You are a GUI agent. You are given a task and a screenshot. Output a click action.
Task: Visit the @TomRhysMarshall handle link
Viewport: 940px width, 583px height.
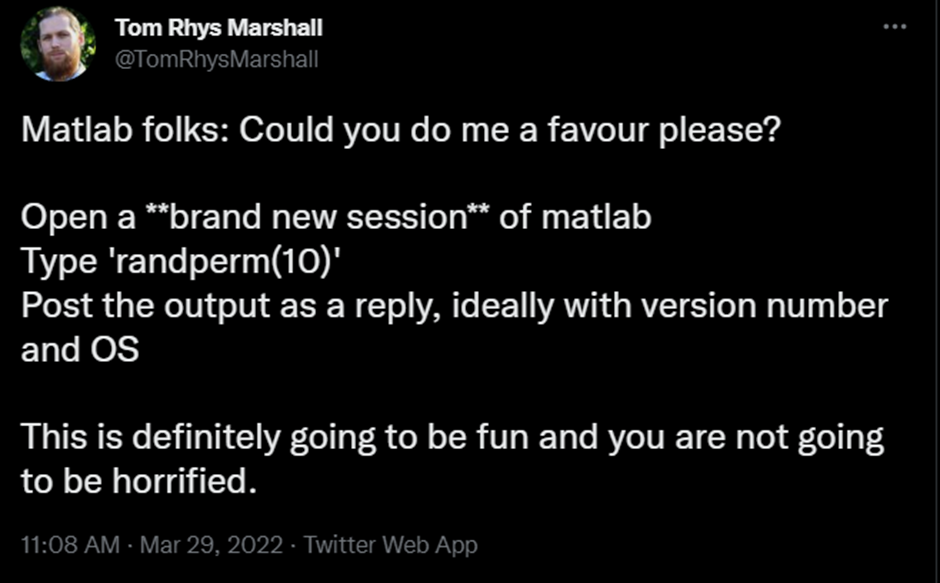pos(217,59)
